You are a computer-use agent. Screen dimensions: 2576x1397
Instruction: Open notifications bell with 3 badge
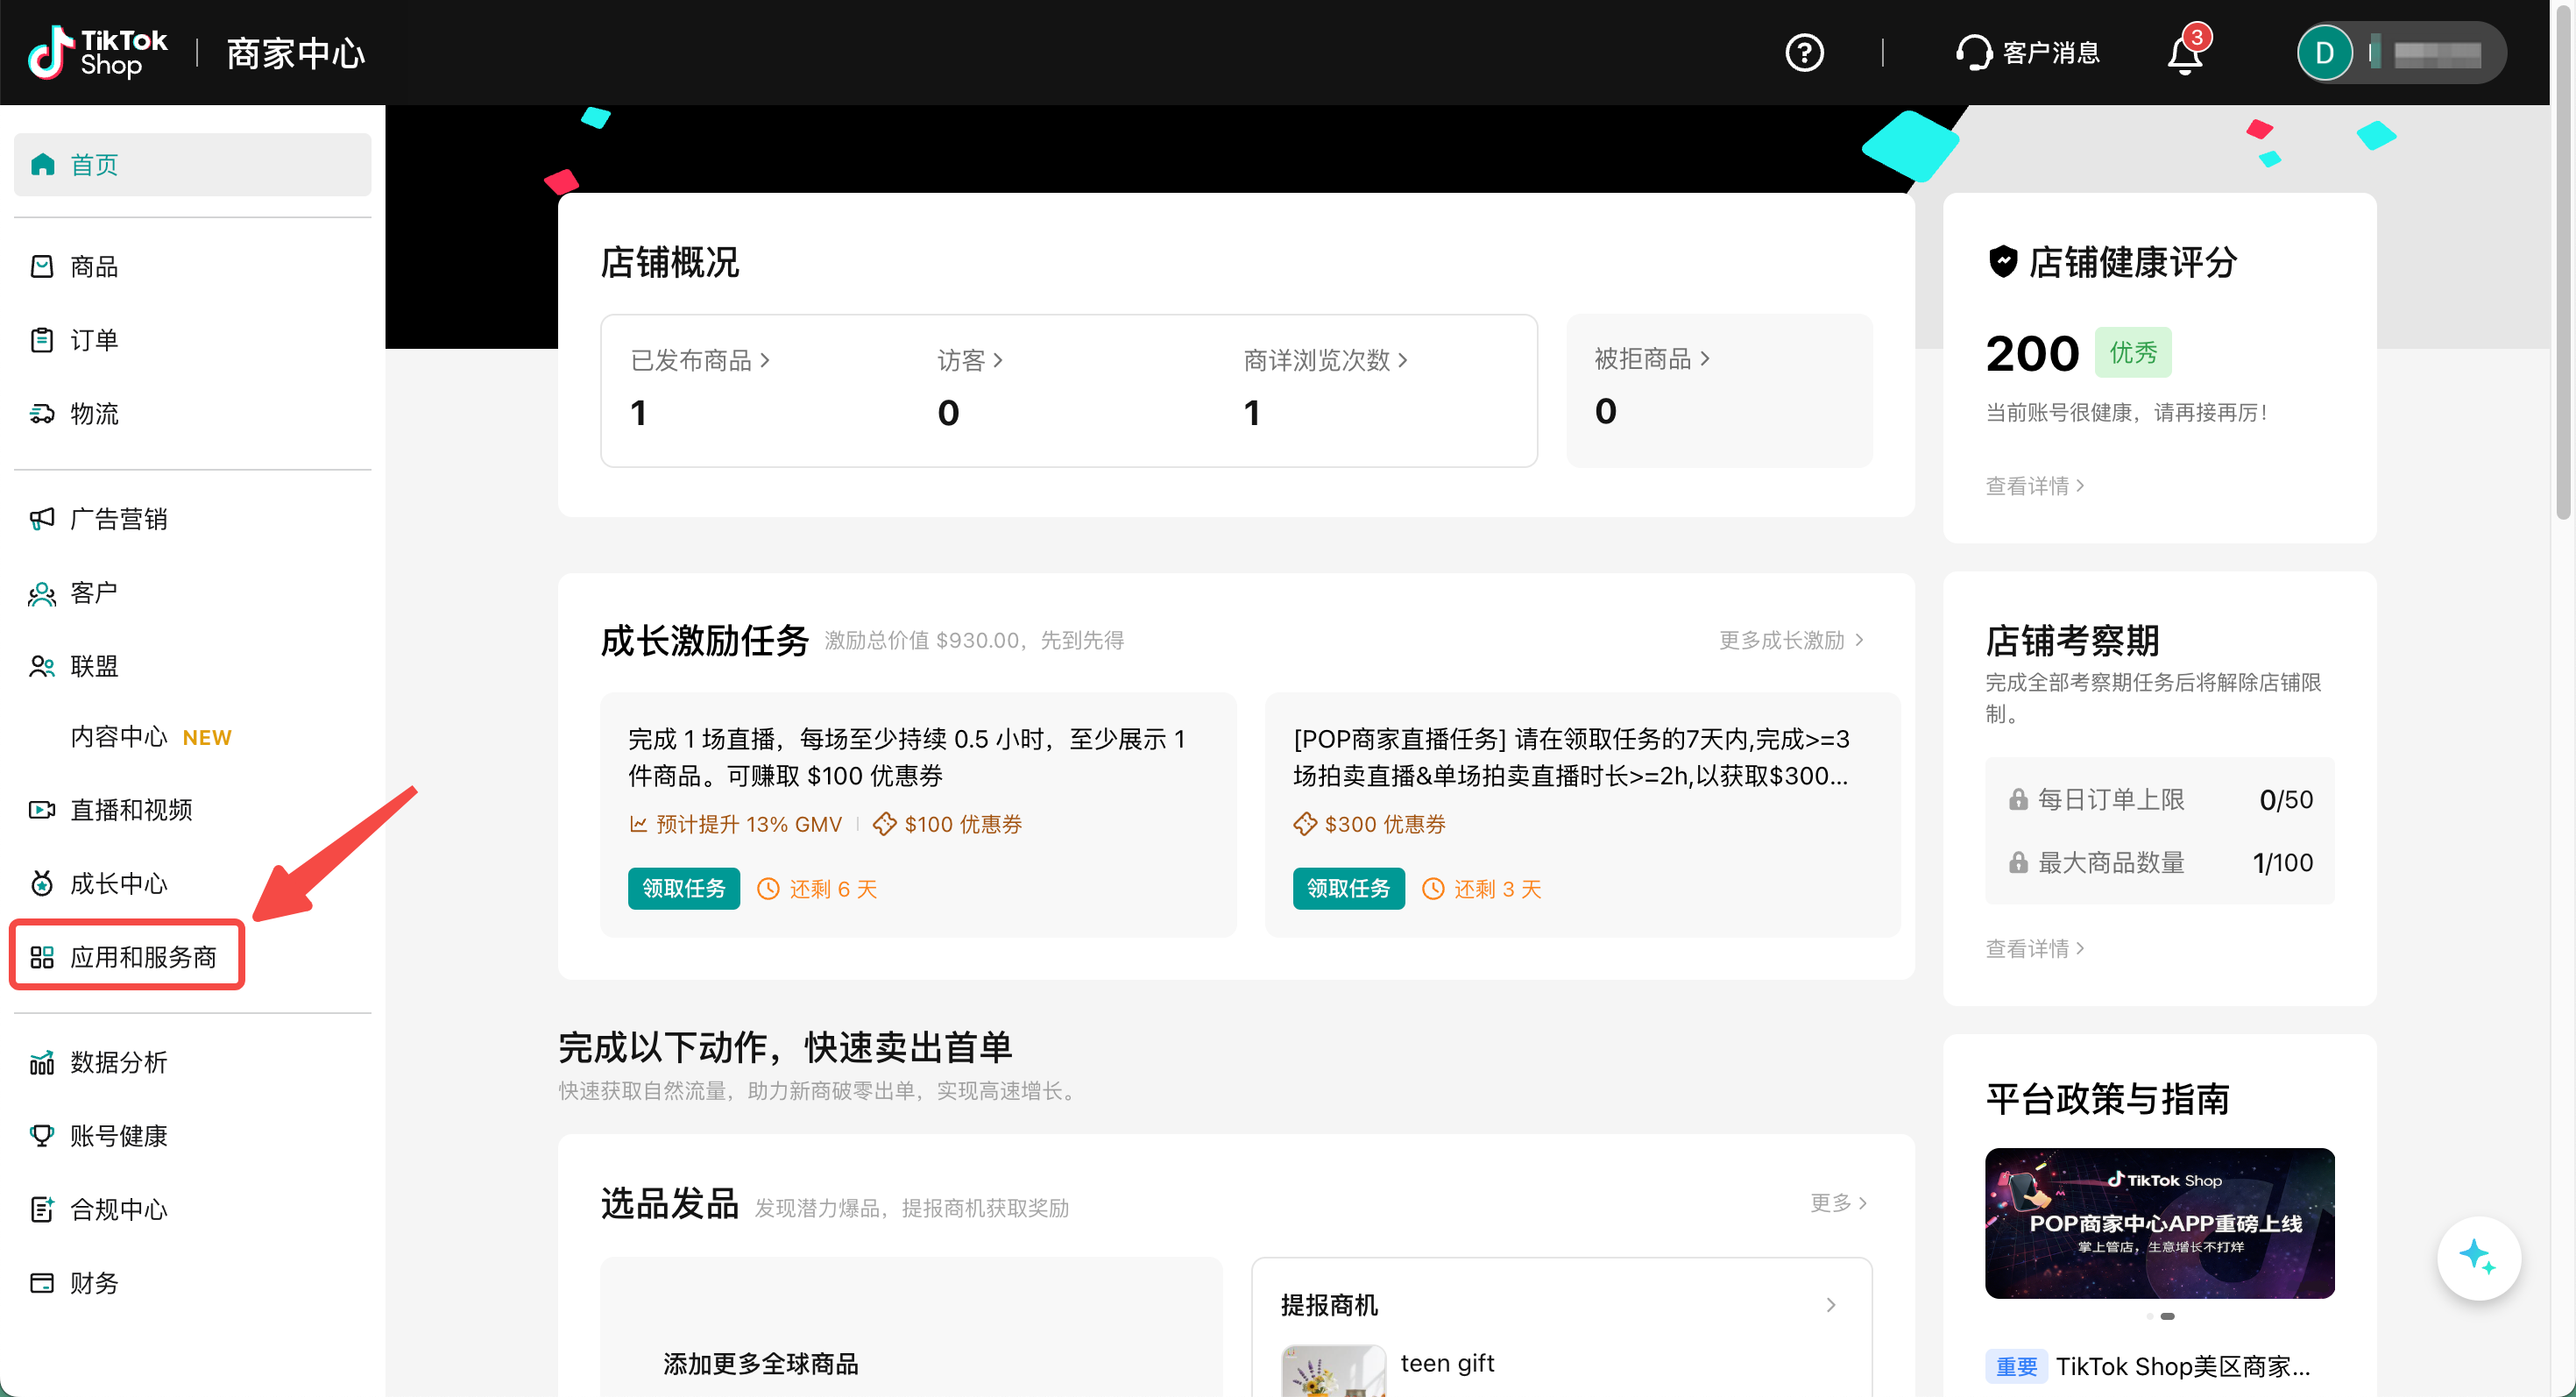point(2186,51)
